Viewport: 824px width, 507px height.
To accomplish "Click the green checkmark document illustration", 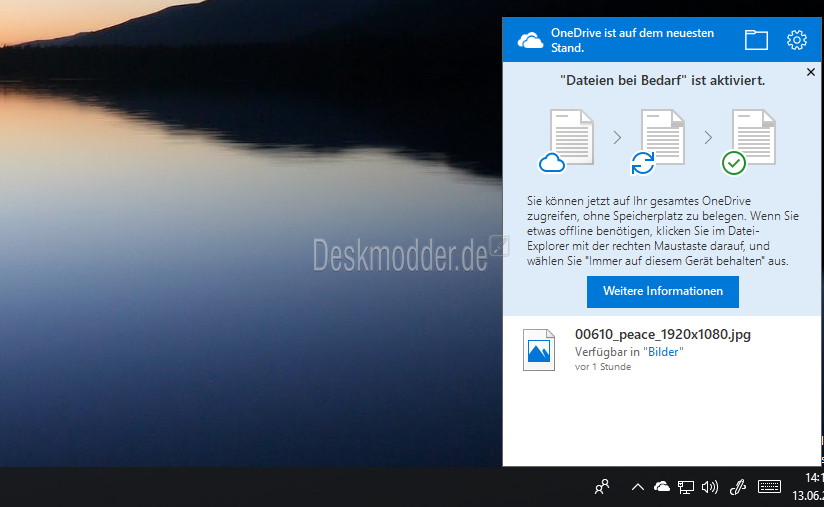I will [x=749, y=141].
